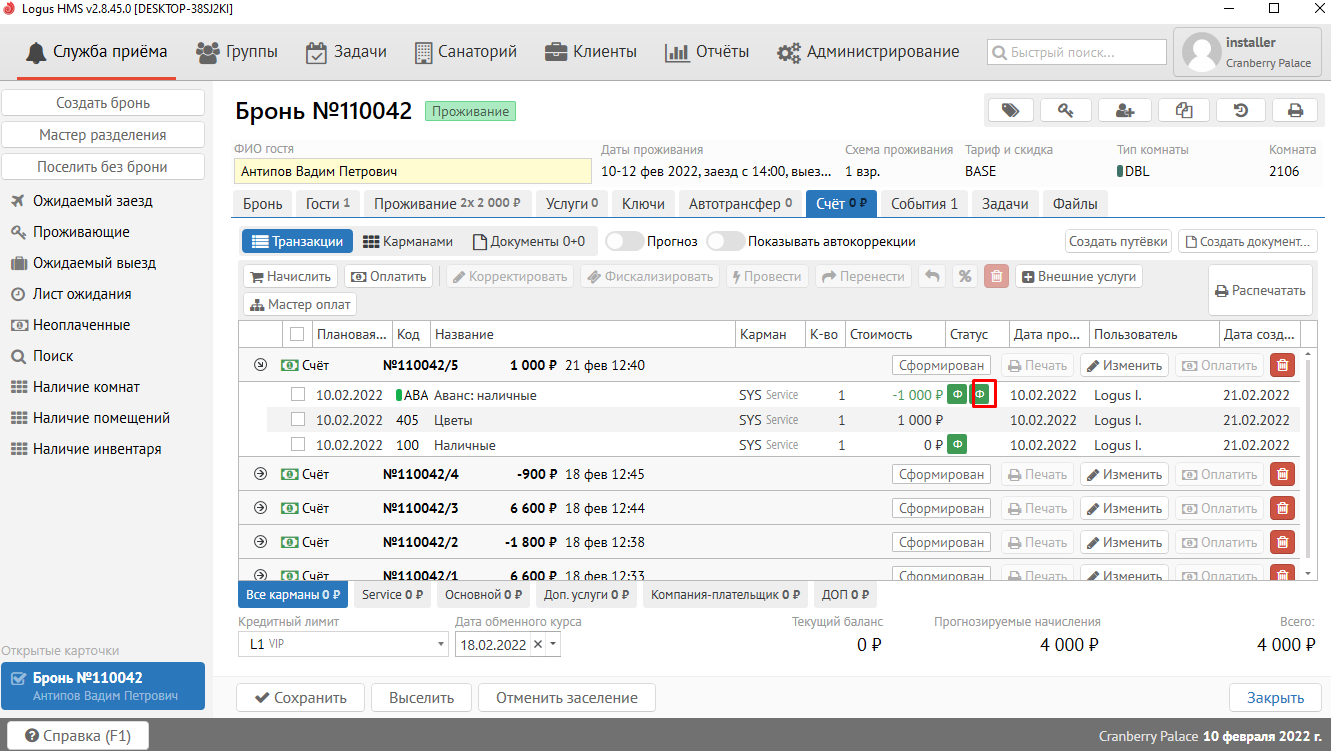Open the Кредитный лимит dropdown
The height and width of the screenshot is (751, 1331).
point(441,645)
